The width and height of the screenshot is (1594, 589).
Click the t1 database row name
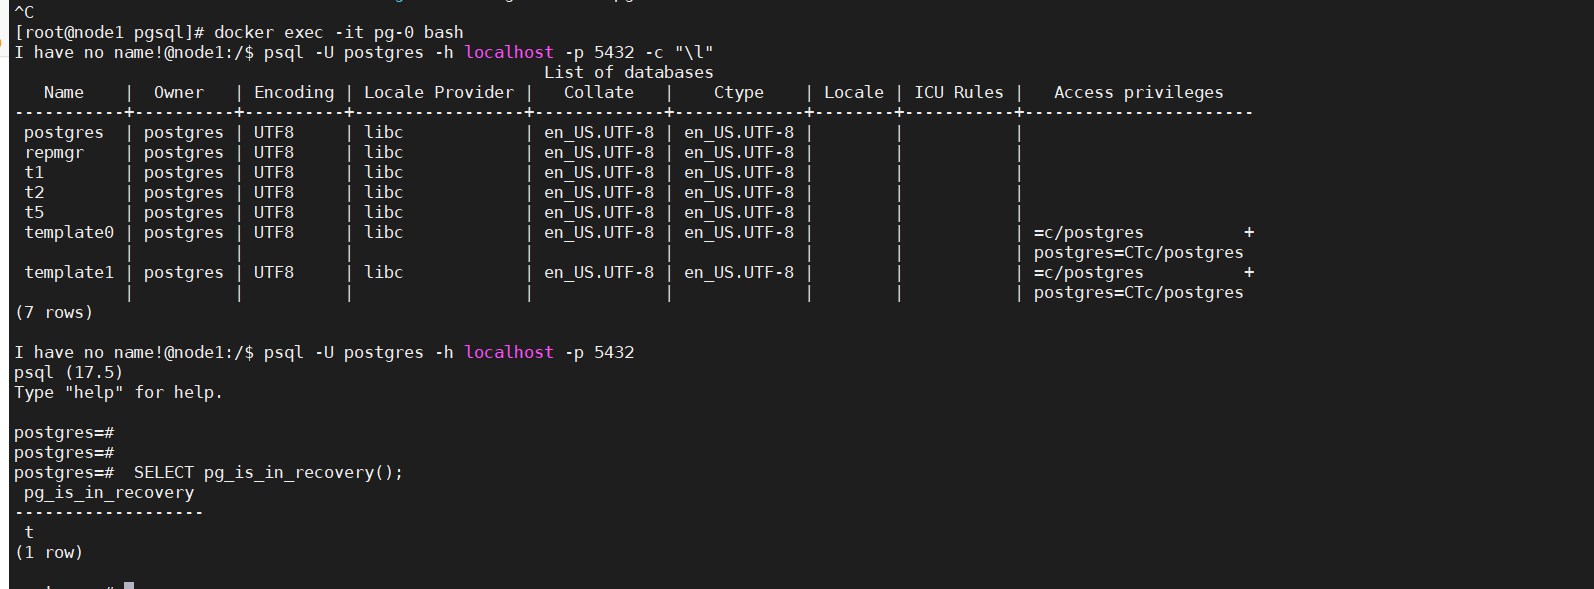(x=34, y=172)
